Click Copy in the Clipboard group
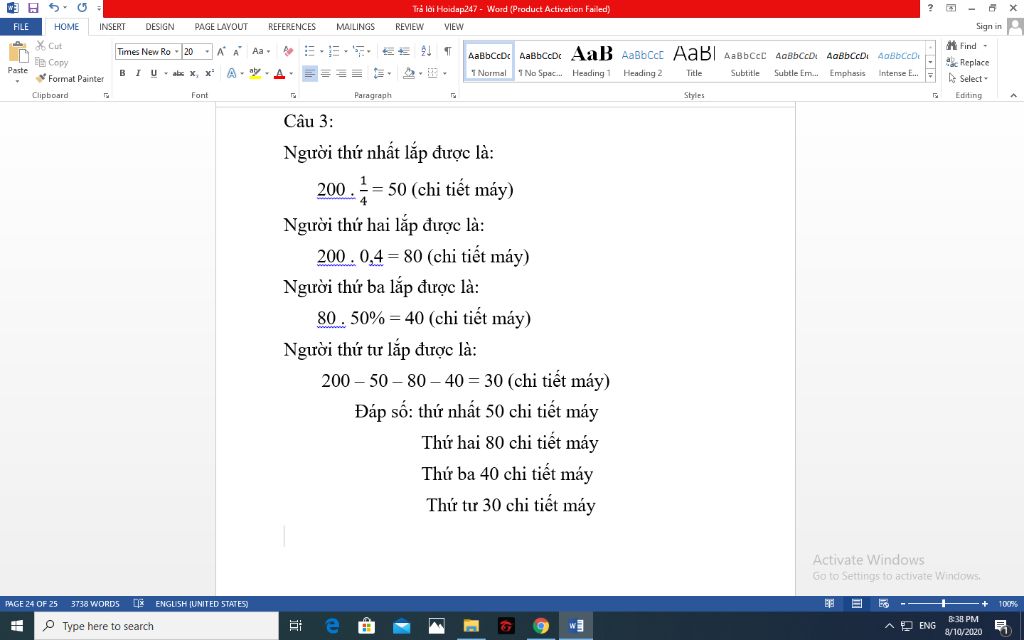Screen dimensions: 1024x640 (52, 62)
